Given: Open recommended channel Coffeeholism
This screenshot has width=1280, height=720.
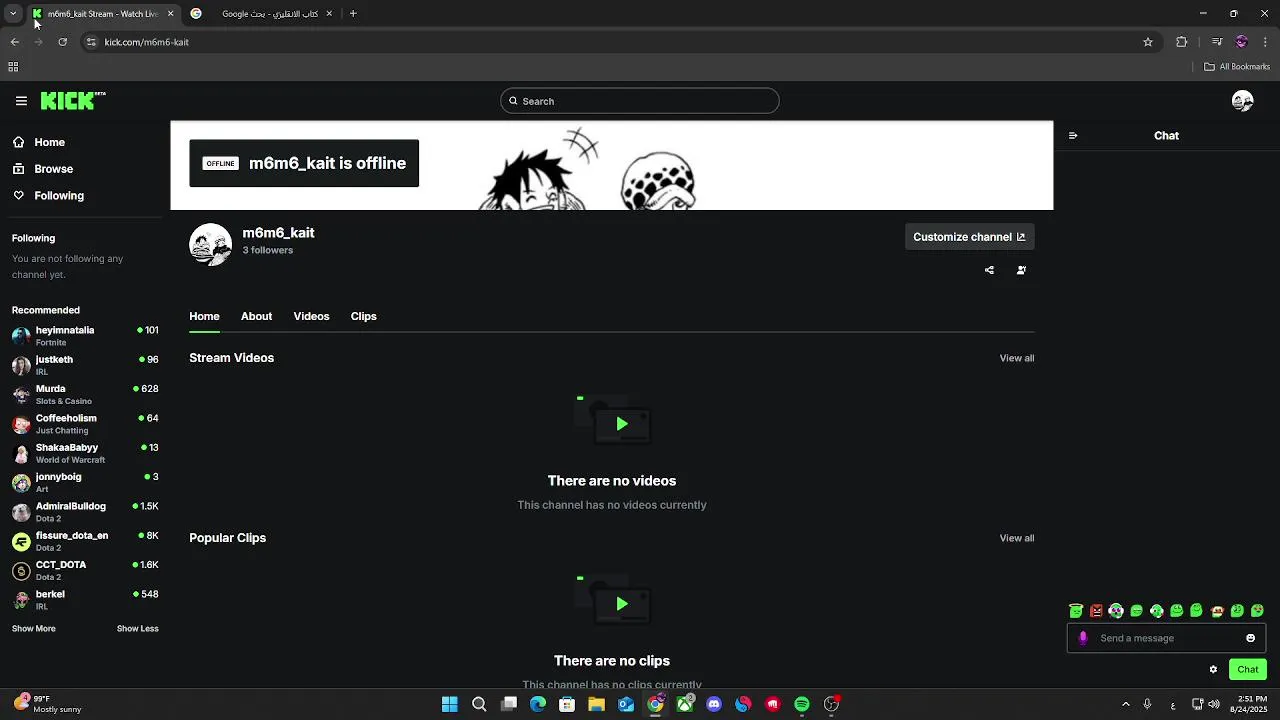Looking at the screenshot, I should (85, 424).
